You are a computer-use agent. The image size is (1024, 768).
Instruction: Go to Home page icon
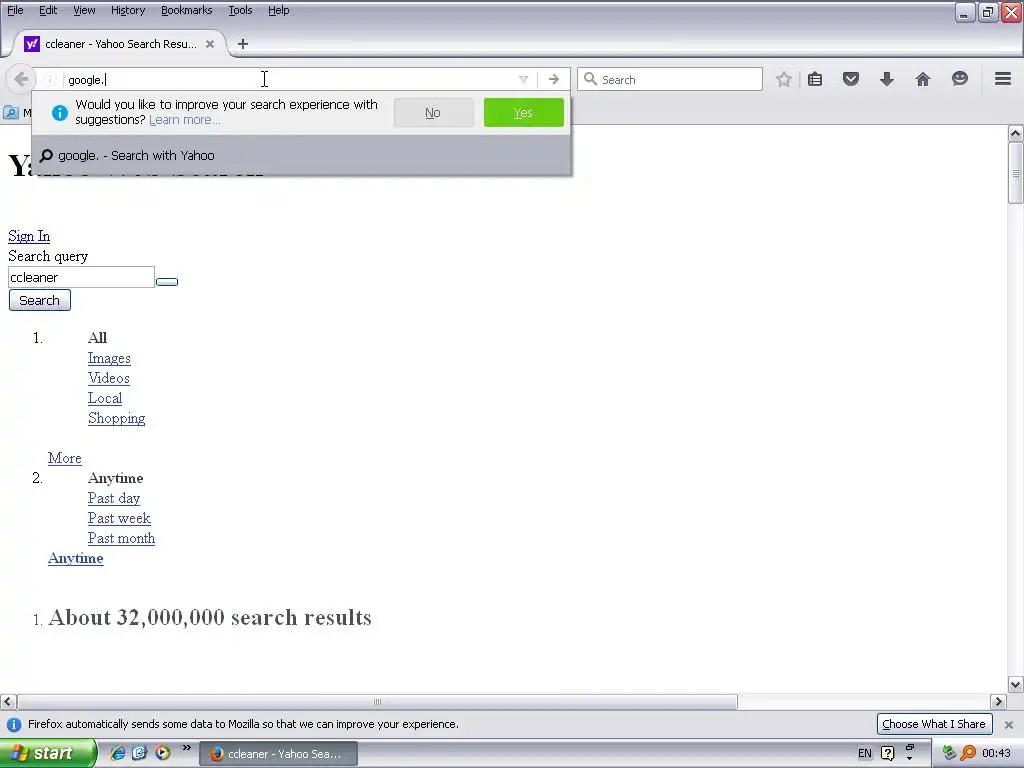pos(922,80)
